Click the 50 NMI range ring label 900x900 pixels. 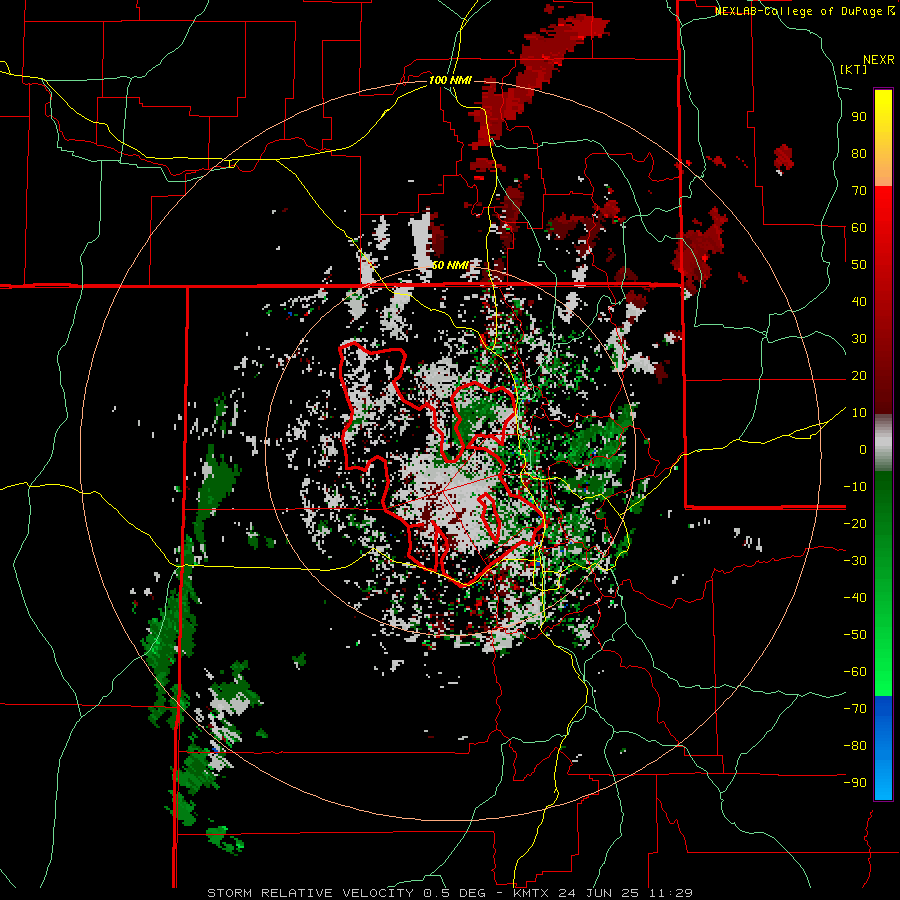(x=450, y=265)
